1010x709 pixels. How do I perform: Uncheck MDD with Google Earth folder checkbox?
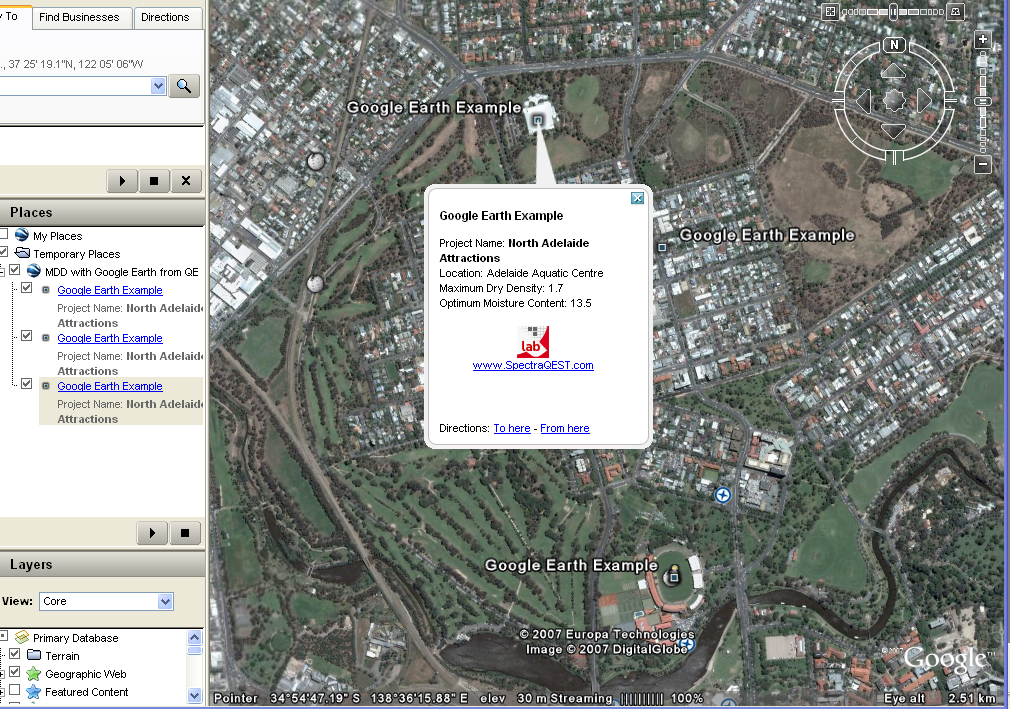15,271
